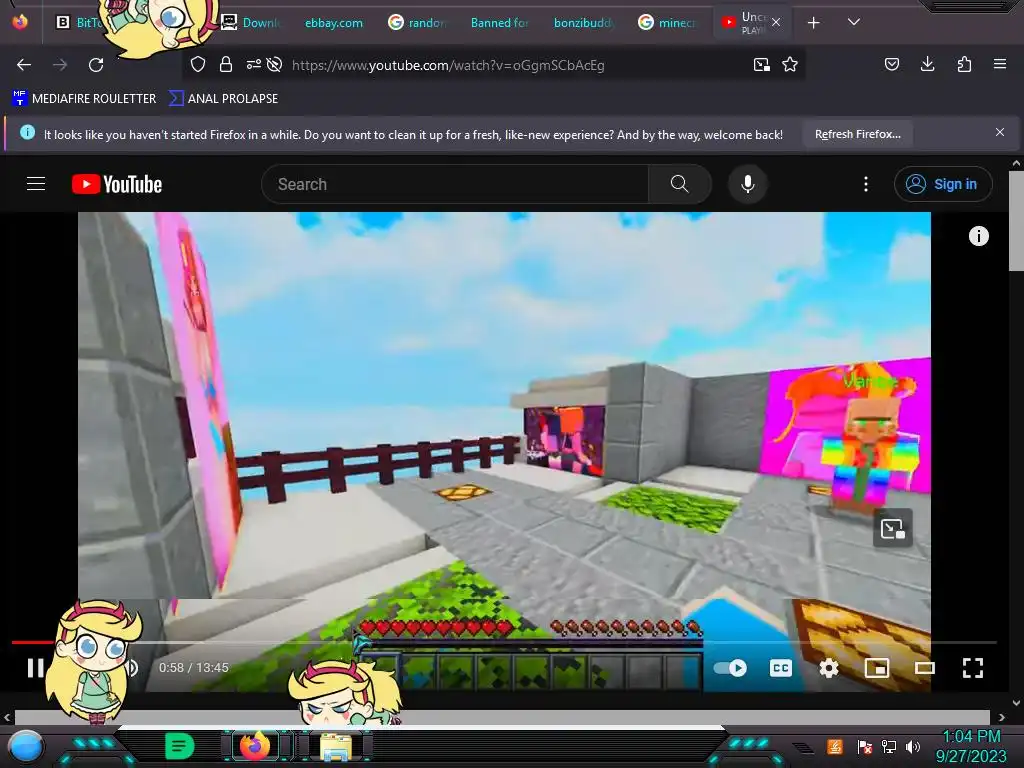Viewport: 1024px width, 768px height.
Task: Open the site permissions icon in address bar
Action: tap(253, 64)
